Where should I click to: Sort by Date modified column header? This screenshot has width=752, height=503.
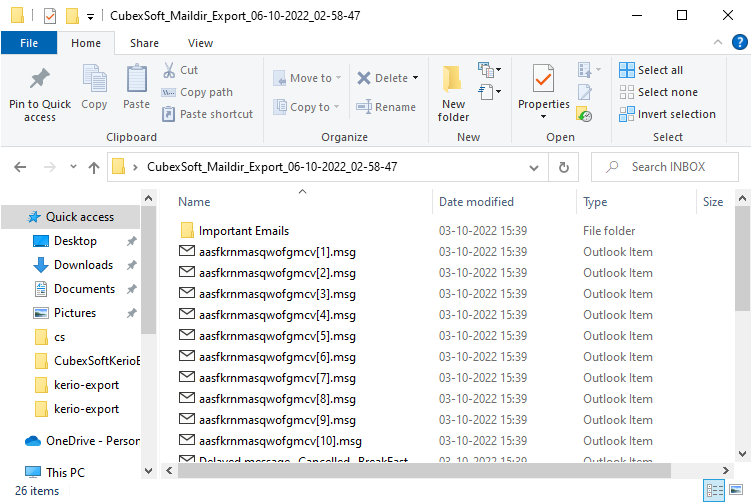point(476,202)
